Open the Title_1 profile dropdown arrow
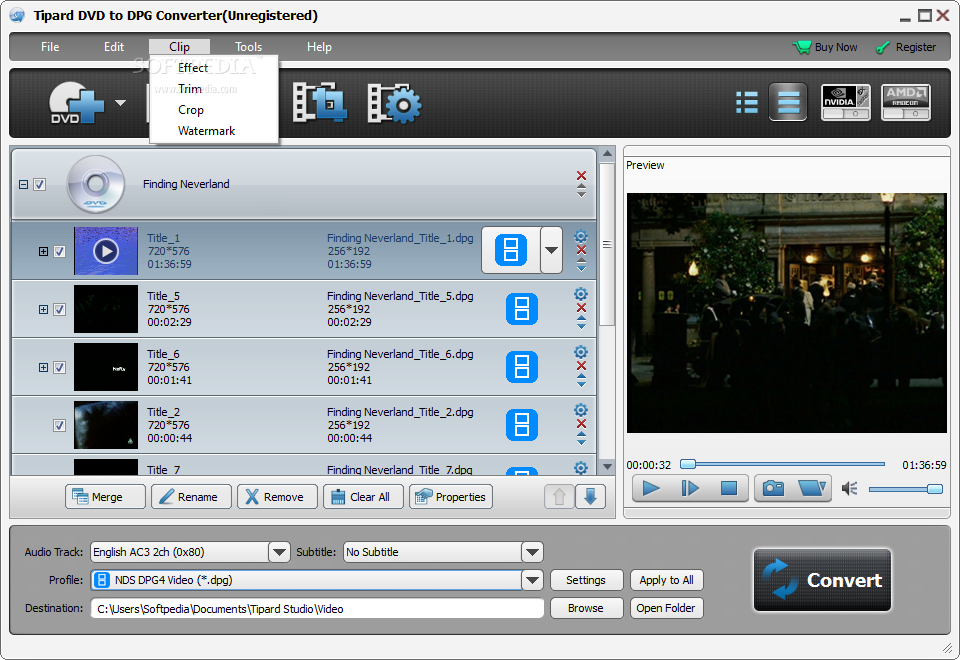The image size is (960, 660). click(x=551, y=250)
